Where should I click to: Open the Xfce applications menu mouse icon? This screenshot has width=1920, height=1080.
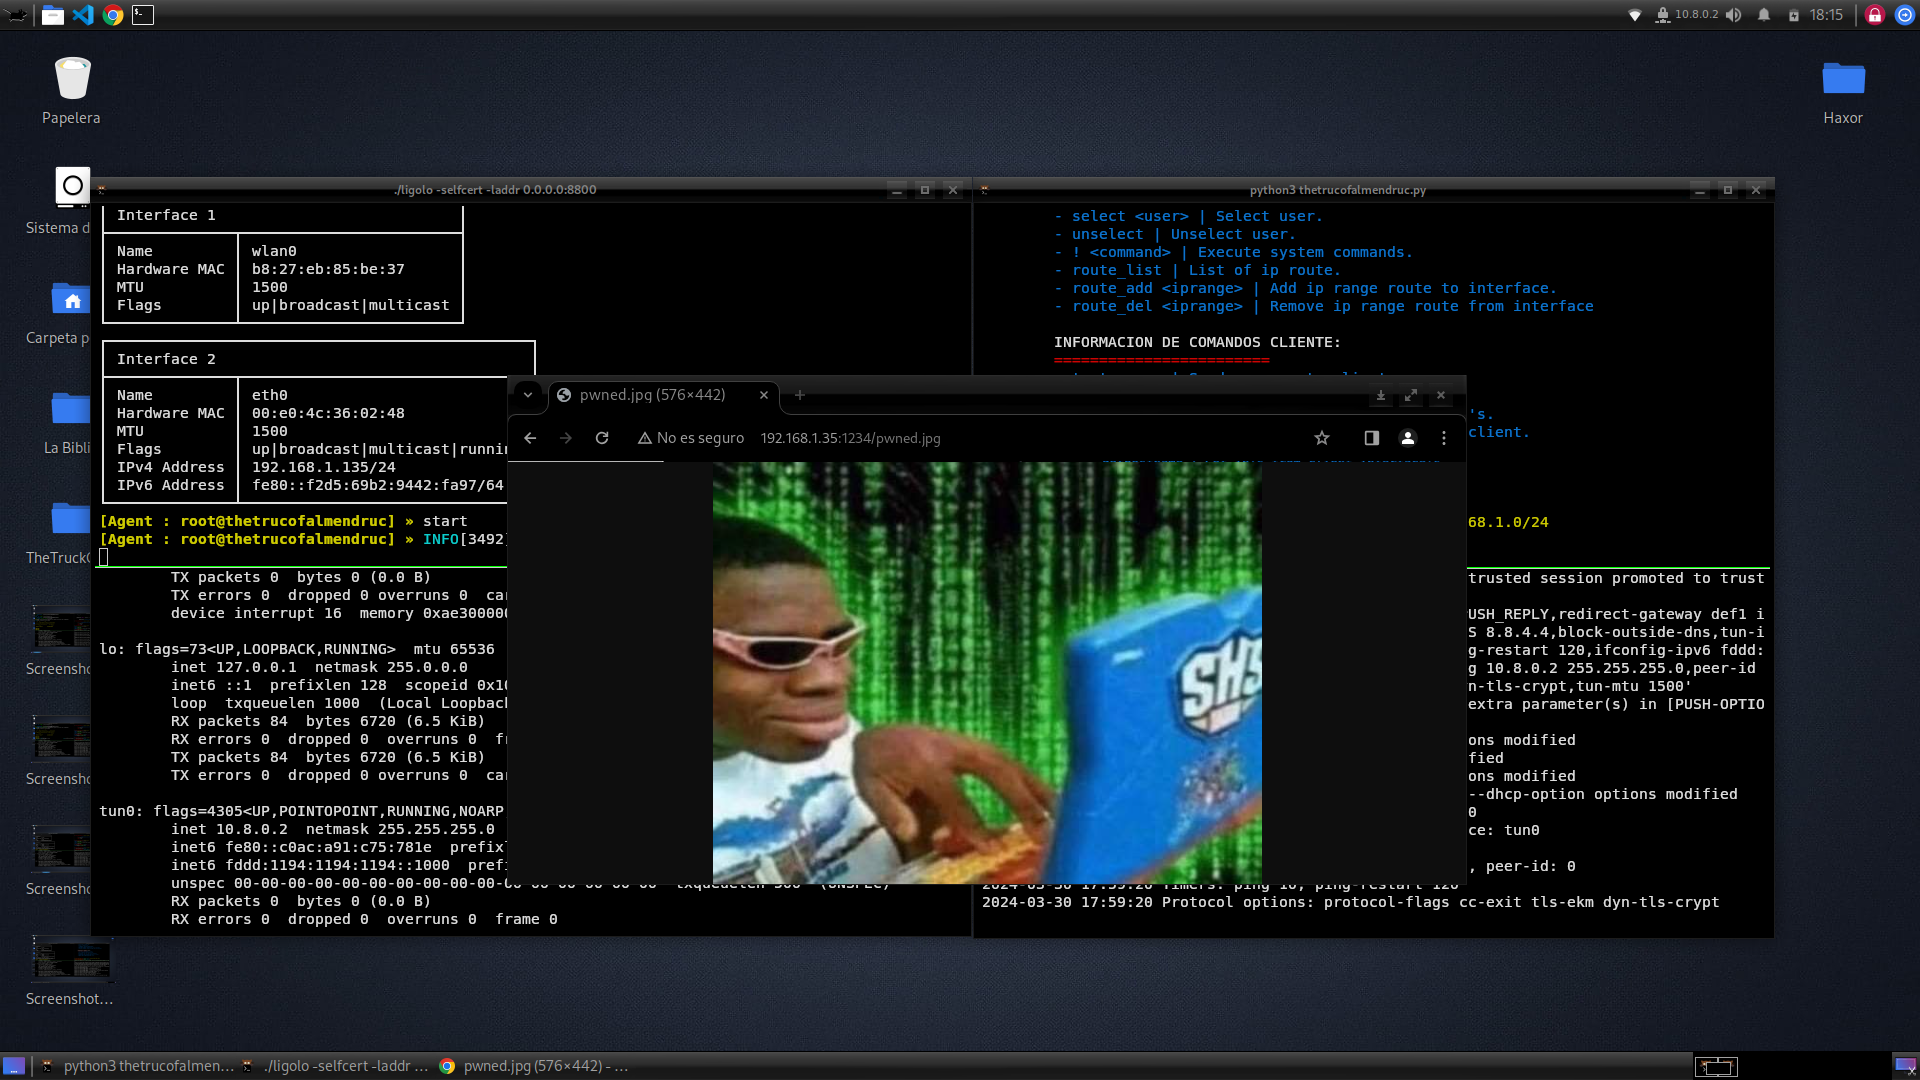pos(17,15)
